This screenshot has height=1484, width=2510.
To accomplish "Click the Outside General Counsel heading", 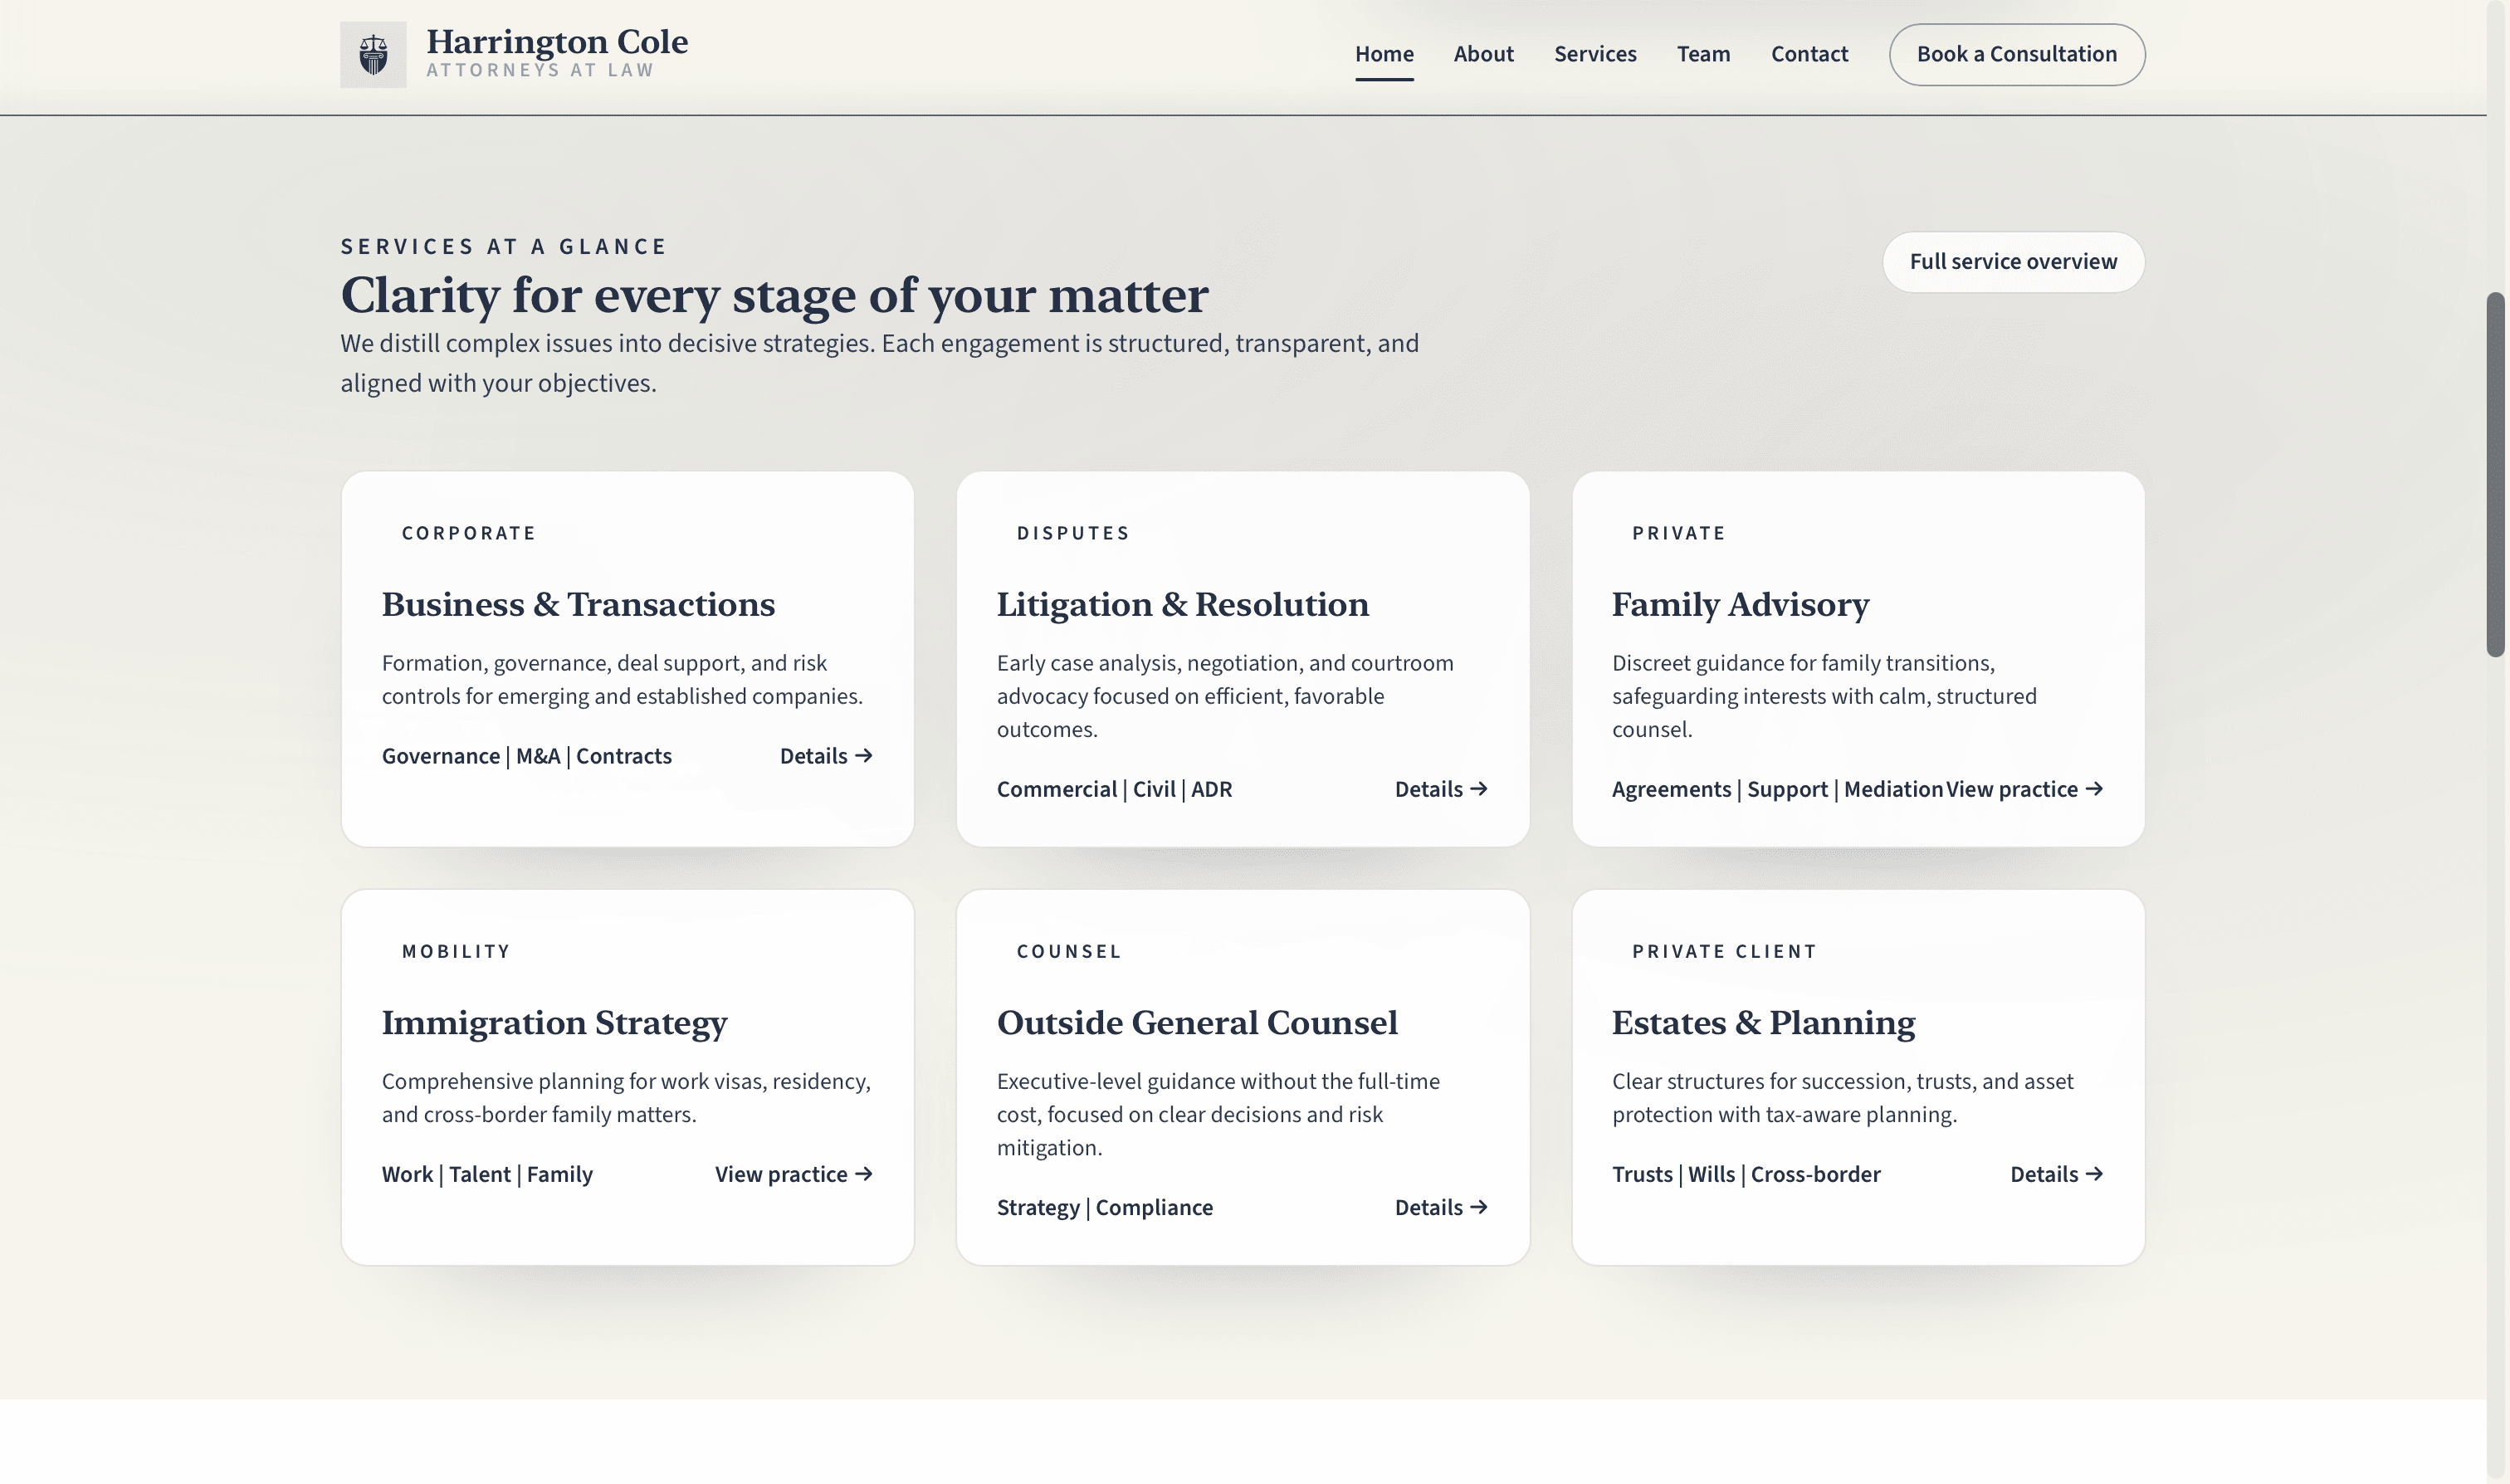I will click(1197, 1022).
